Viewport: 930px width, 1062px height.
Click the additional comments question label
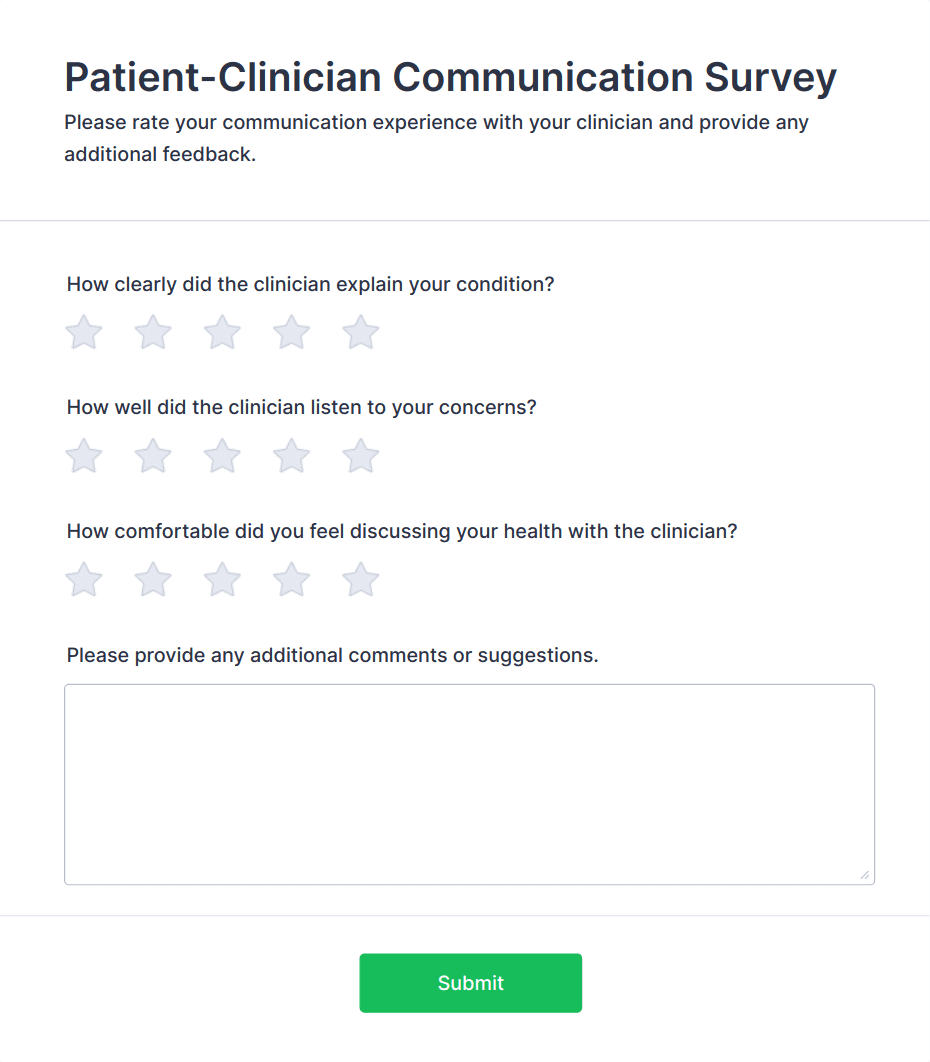coord(332,656)
